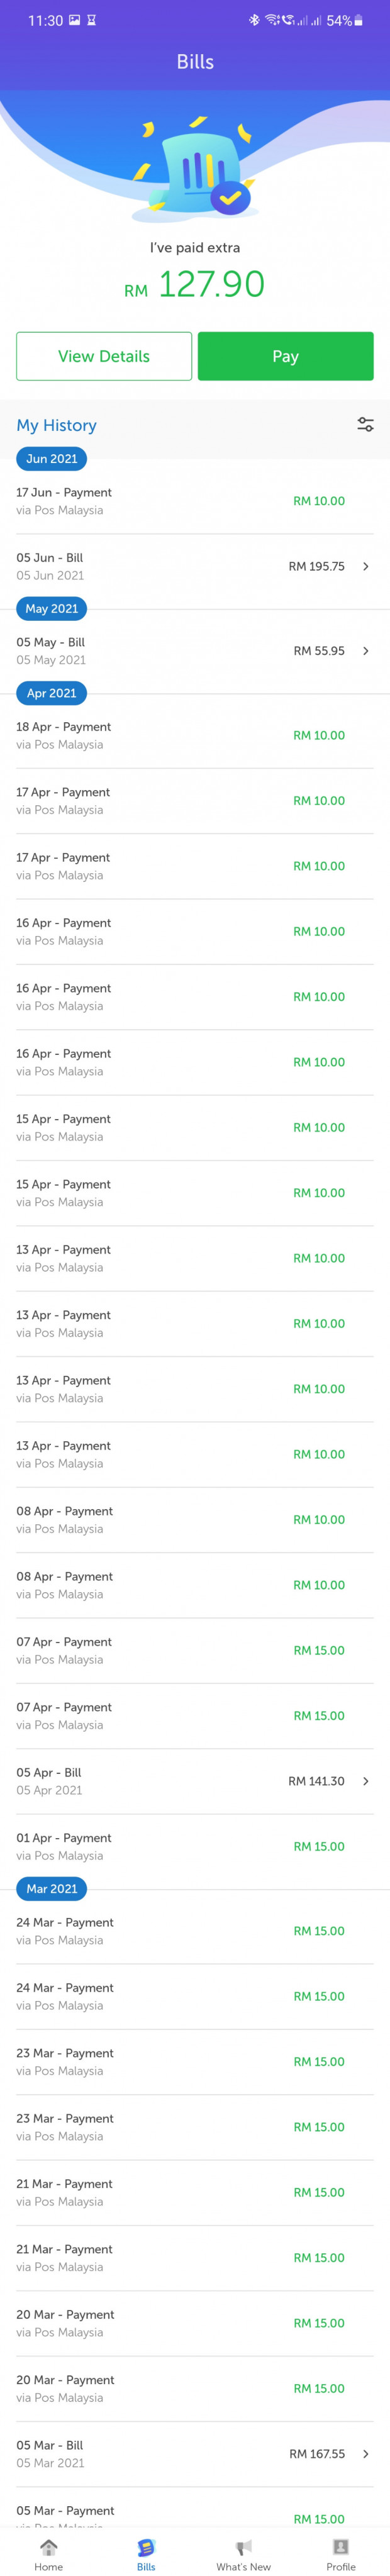The image size is (390, 2576).
Task: Select the Jun 2021 month tag
Action: [52, 459]
